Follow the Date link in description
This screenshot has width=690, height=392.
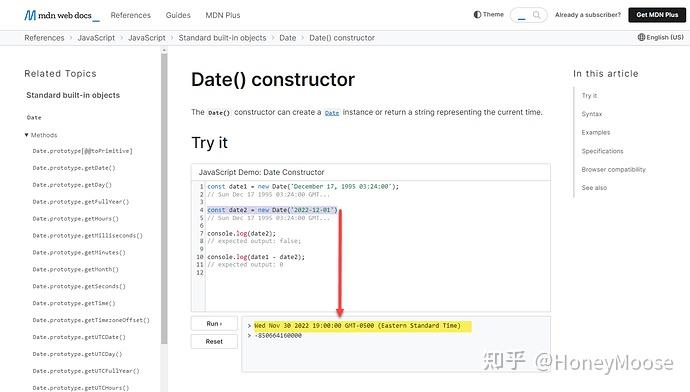332,113
